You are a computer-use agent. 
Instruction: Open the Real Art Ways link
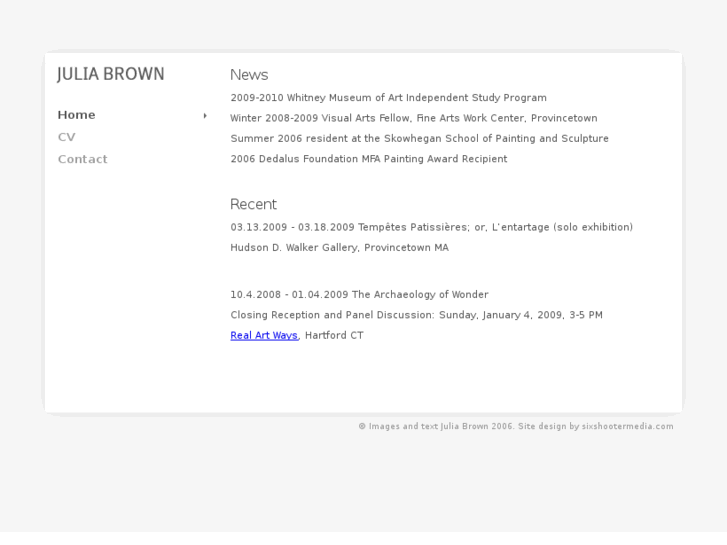point(264,335)
